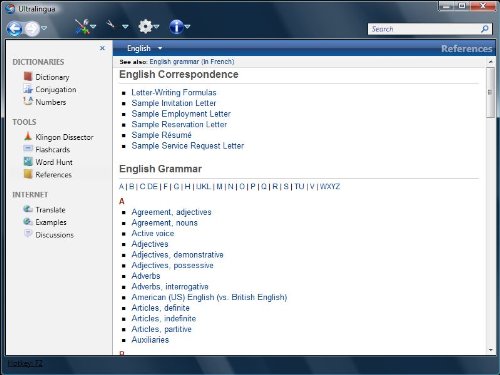Open Adjectives, possessive topic

coord(172,265)
